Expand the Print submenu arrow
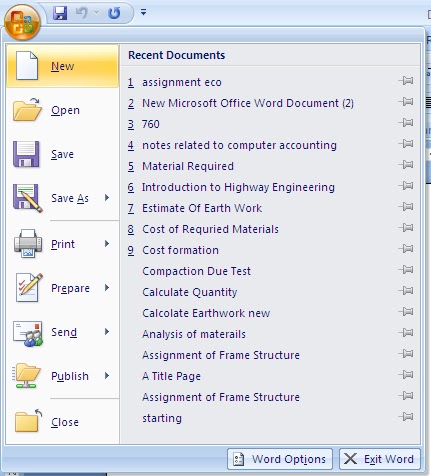Image resolution: width=431 pixels, height=476 pixels. coord(107,244)
